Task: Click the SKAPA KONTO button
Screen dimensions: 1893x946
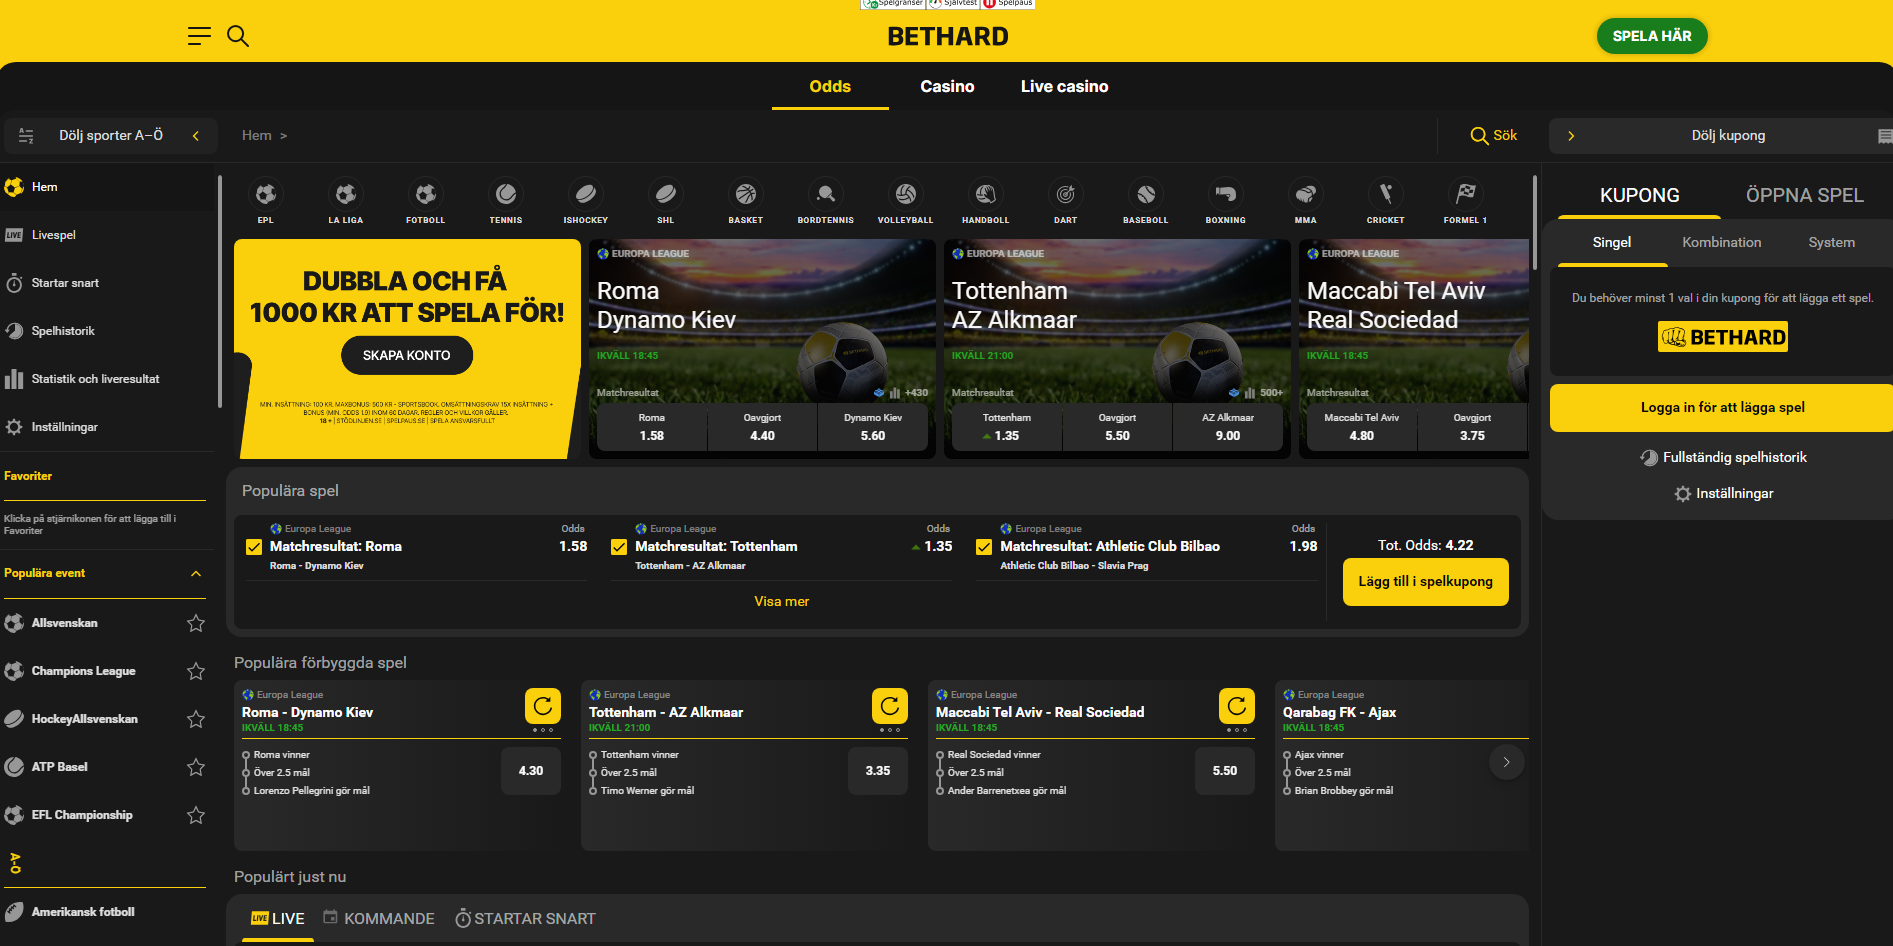Action: pyautogui.click(x=406, y=355)
